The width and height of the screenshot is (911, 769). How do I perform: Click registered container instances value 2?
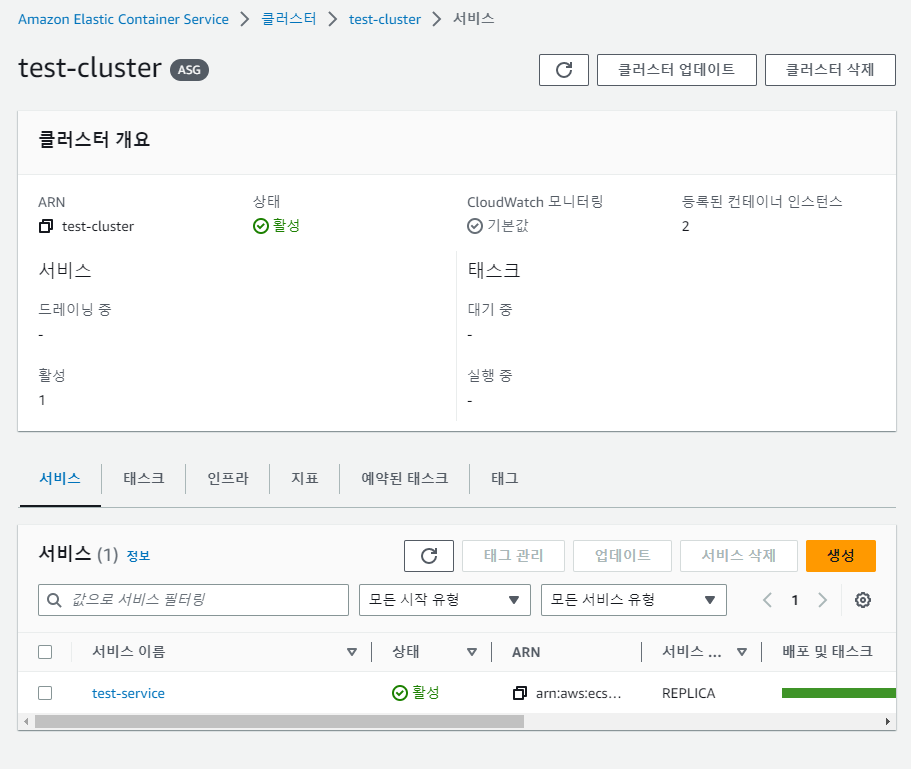tap(686, 226)
